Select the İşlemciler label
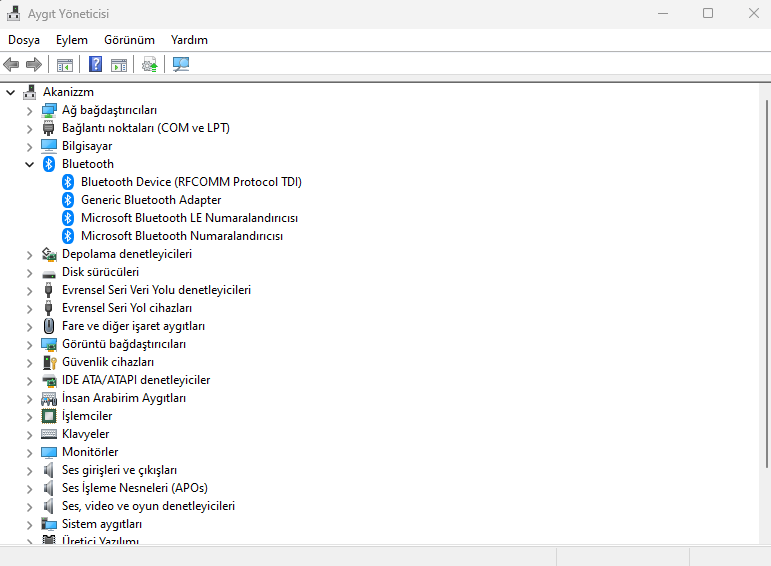The image size is (771, 566). pyautogui.click(x=87, y=416)
